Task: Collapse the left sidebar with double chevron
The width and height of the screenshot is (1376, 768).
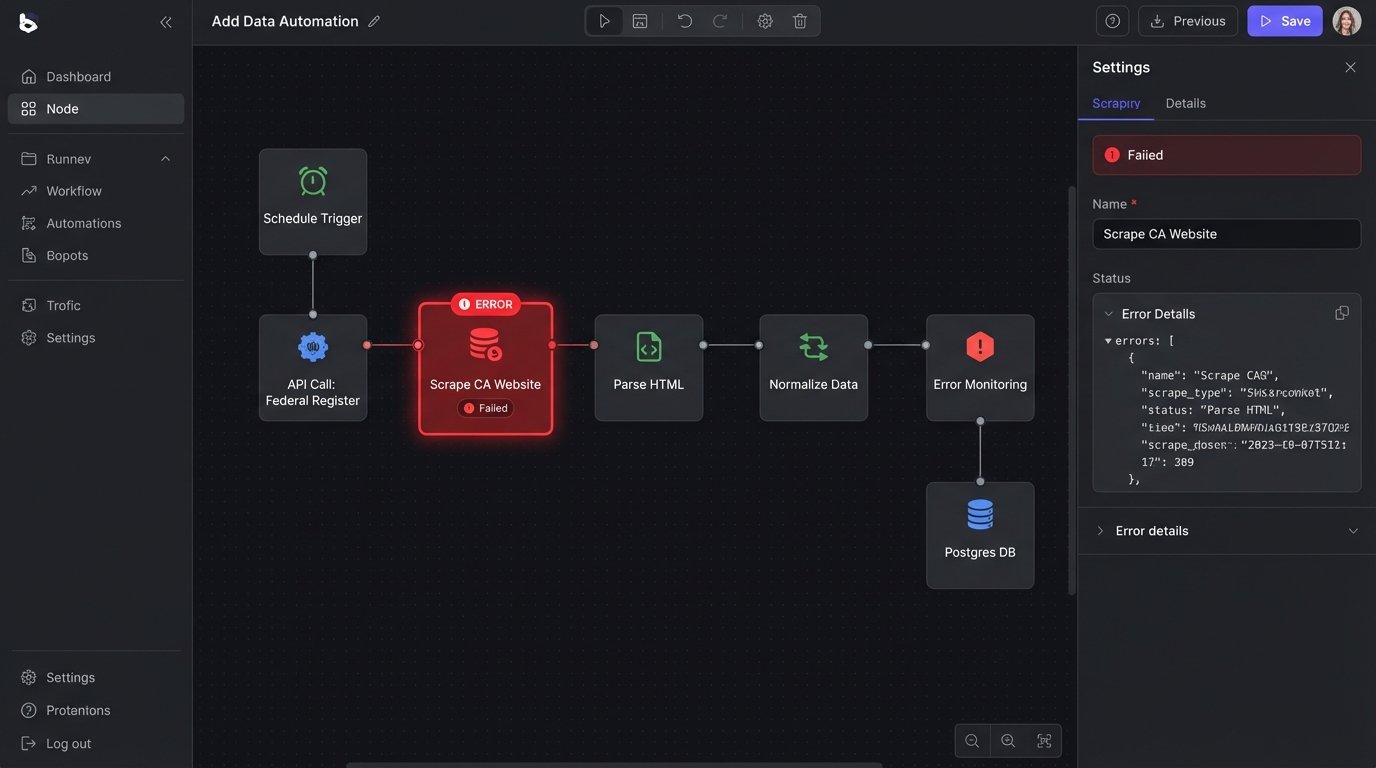Action: pos(166,22)
